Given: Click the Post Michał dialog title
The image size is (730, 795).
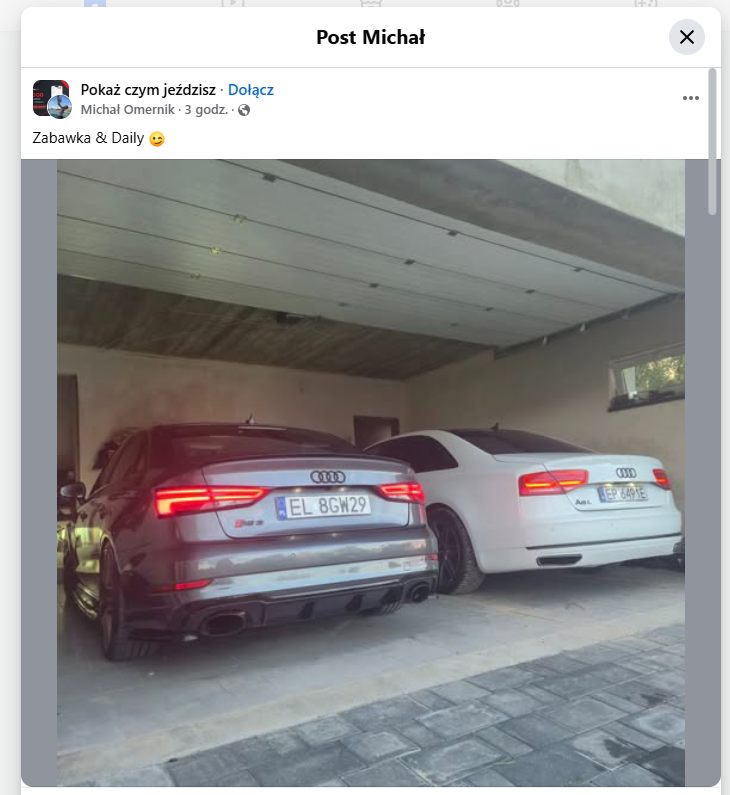Looking at the screenshot, I should 371,37.
